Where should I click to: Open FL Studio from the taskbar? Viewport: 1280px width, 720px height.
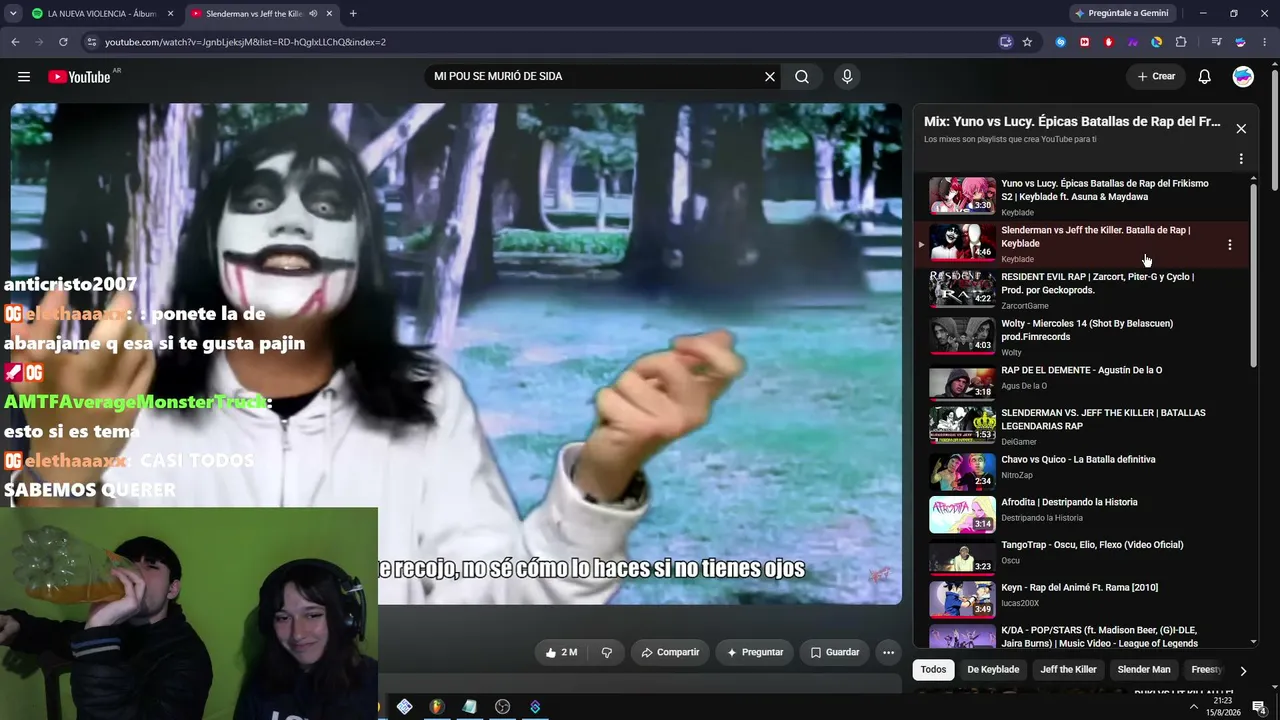(437, 707)
